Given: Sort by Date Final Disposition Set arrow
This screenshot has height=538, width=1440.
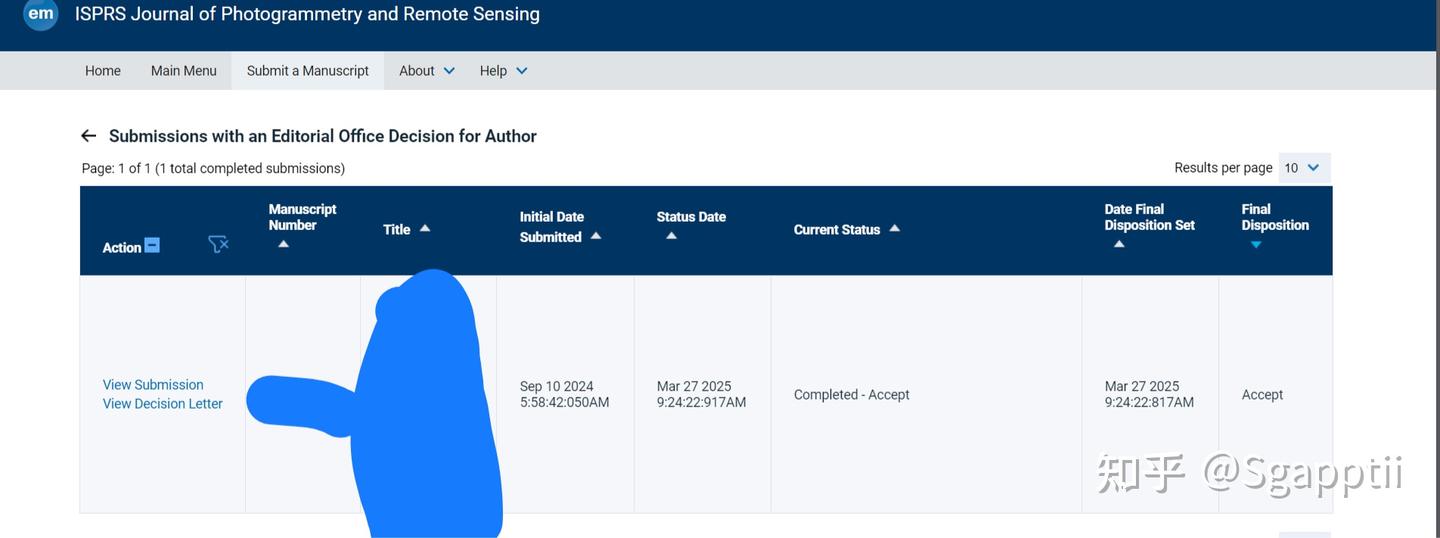Looking at the screenshot, I should click(x=1119, y=244).
